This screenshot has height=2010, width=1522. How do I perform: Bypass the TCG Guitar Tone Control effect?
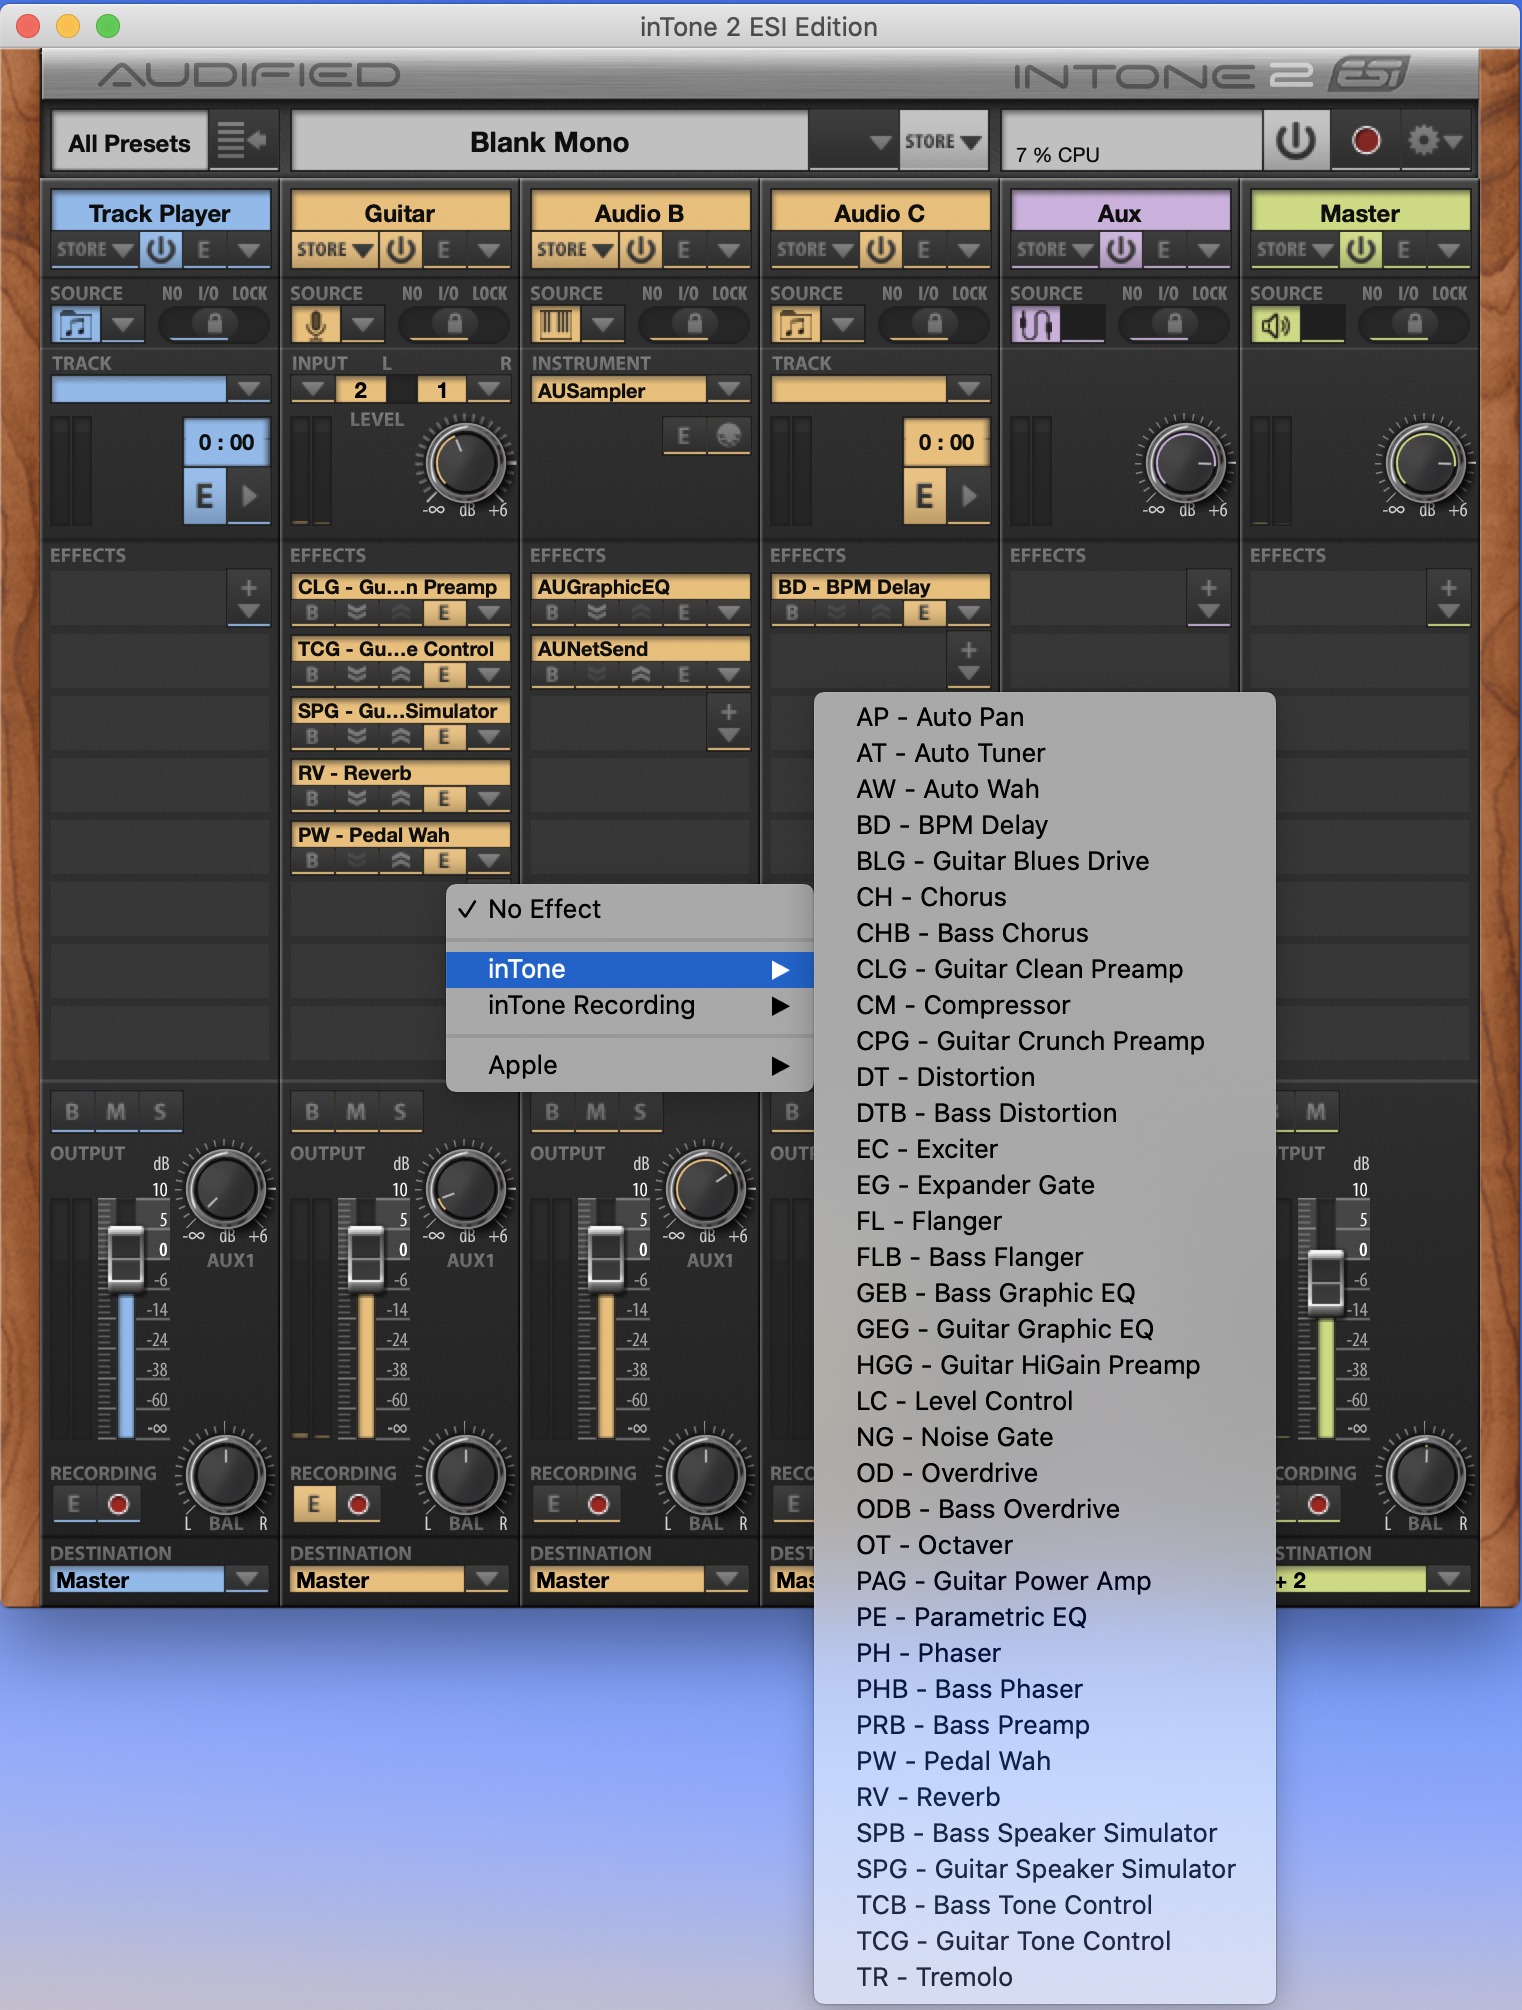(x=312, y=675)
